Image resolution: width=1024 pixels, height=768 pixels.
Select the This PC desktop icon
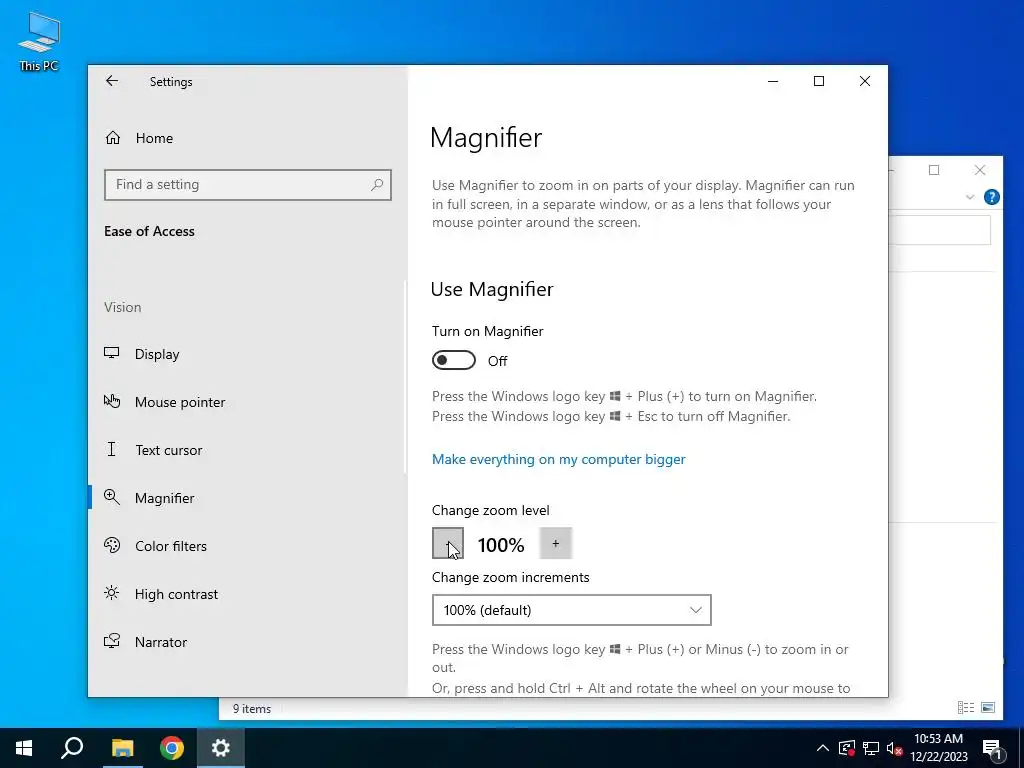tap(39, 41)
